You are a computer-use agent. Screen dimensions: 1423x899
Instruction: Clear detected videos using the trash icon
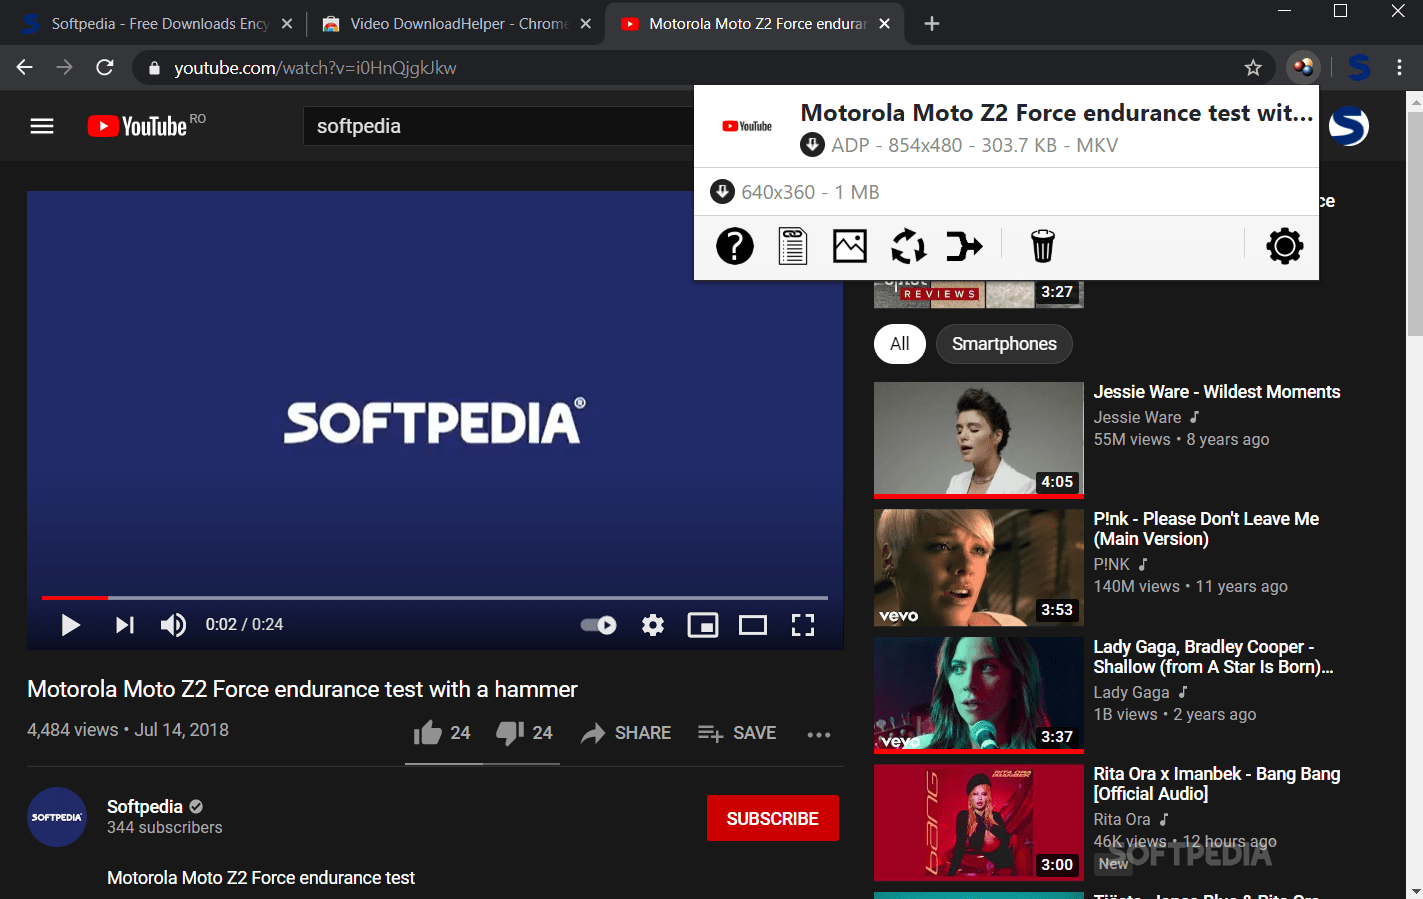tap(1042, 246)
